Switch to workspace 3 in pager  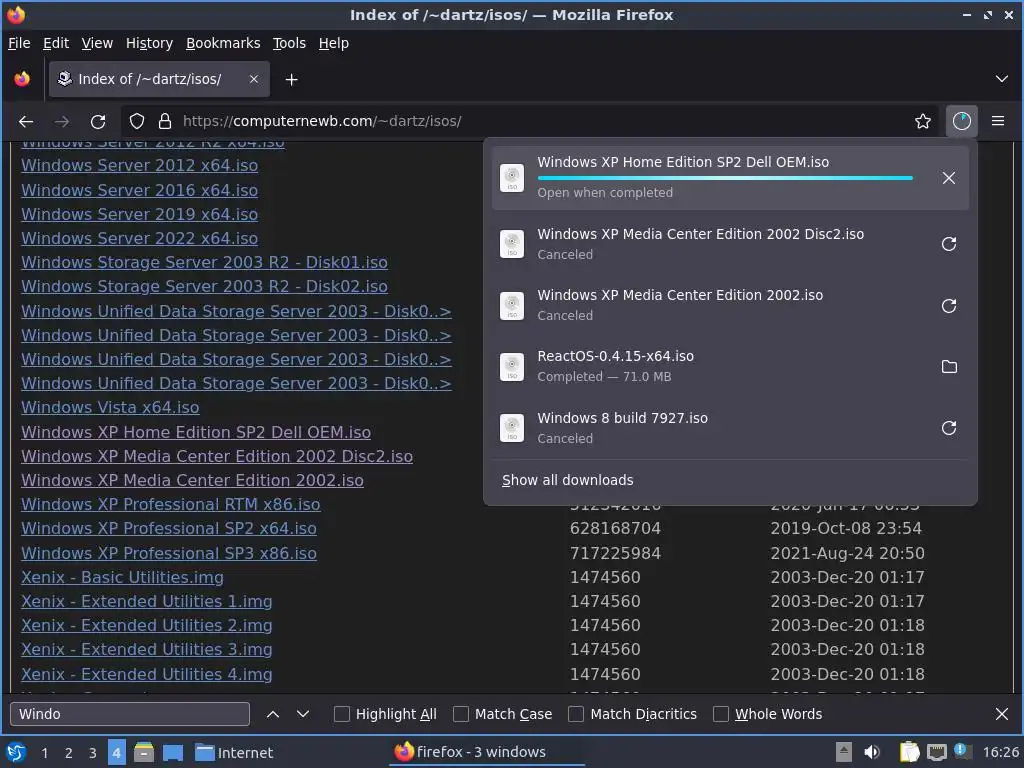pyautogui.click(x=93, y=753)
